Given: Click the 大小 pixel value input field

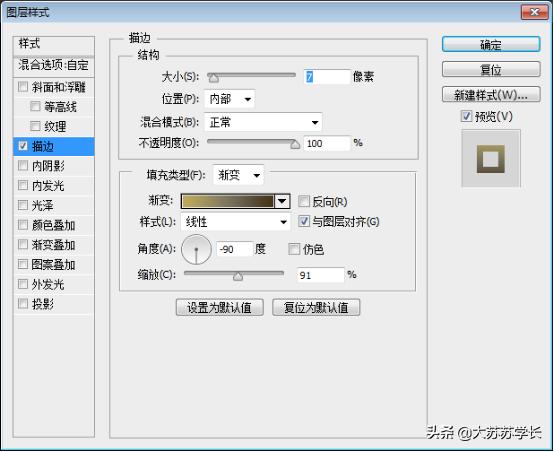Looking at the screenshot, I should pyautogui.click(x=327, y=77).
